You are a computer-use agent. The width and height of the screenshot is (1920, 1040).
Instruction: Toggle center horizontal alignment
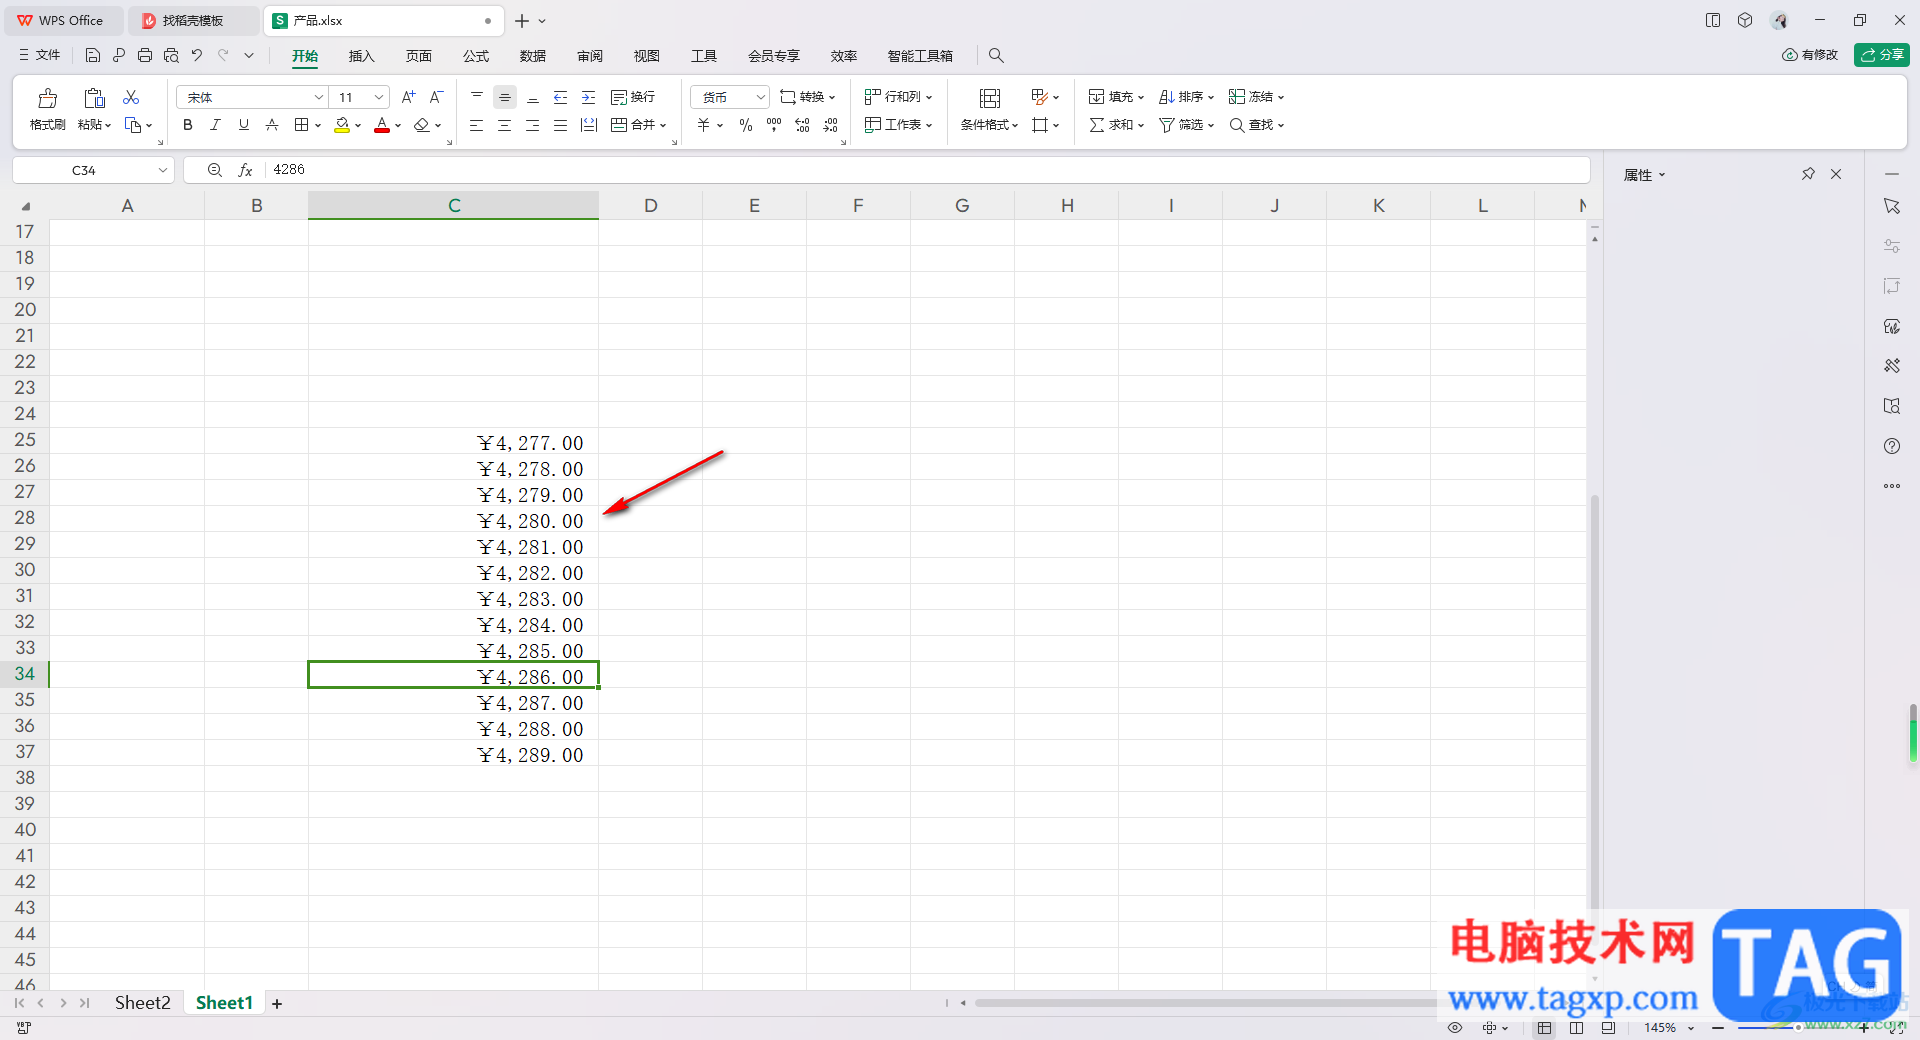(505, 125)
